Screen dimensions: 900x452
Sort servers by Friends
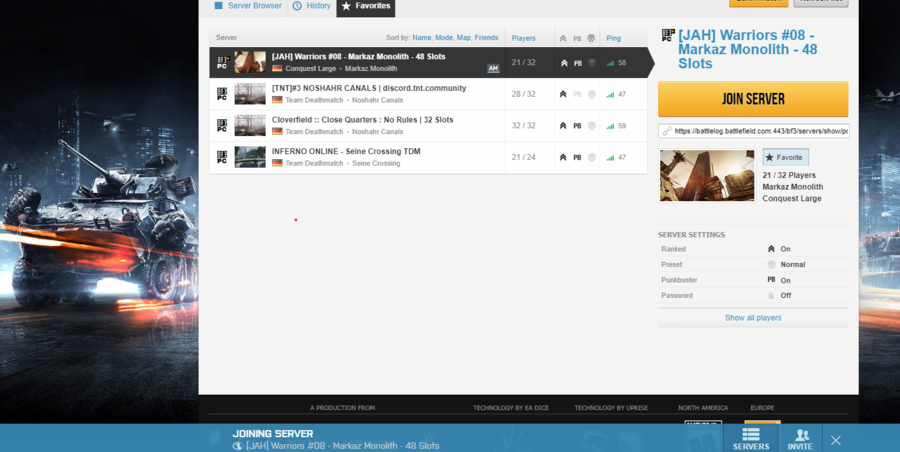pyautogui.click(x=486, y=38)
